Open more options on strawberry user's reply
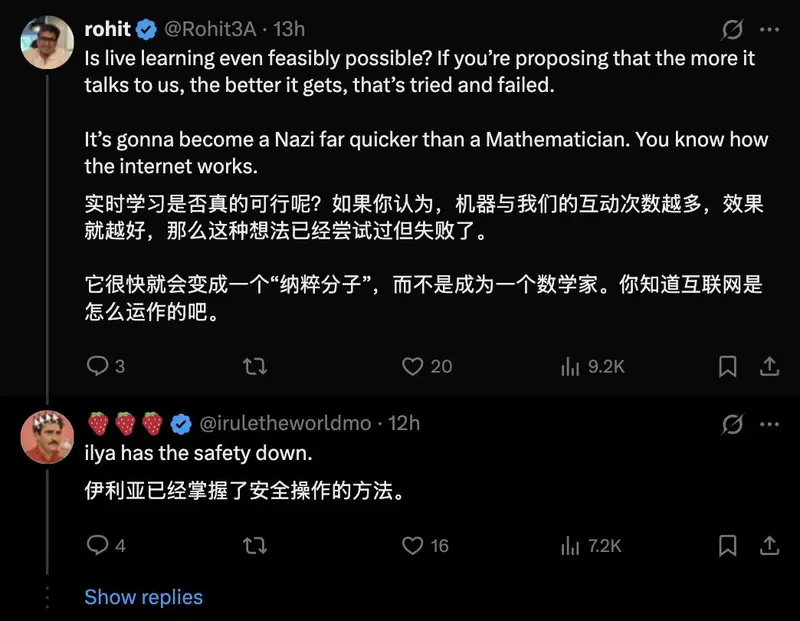The width and height of the screenshot is (800, 621). point(769,424)
